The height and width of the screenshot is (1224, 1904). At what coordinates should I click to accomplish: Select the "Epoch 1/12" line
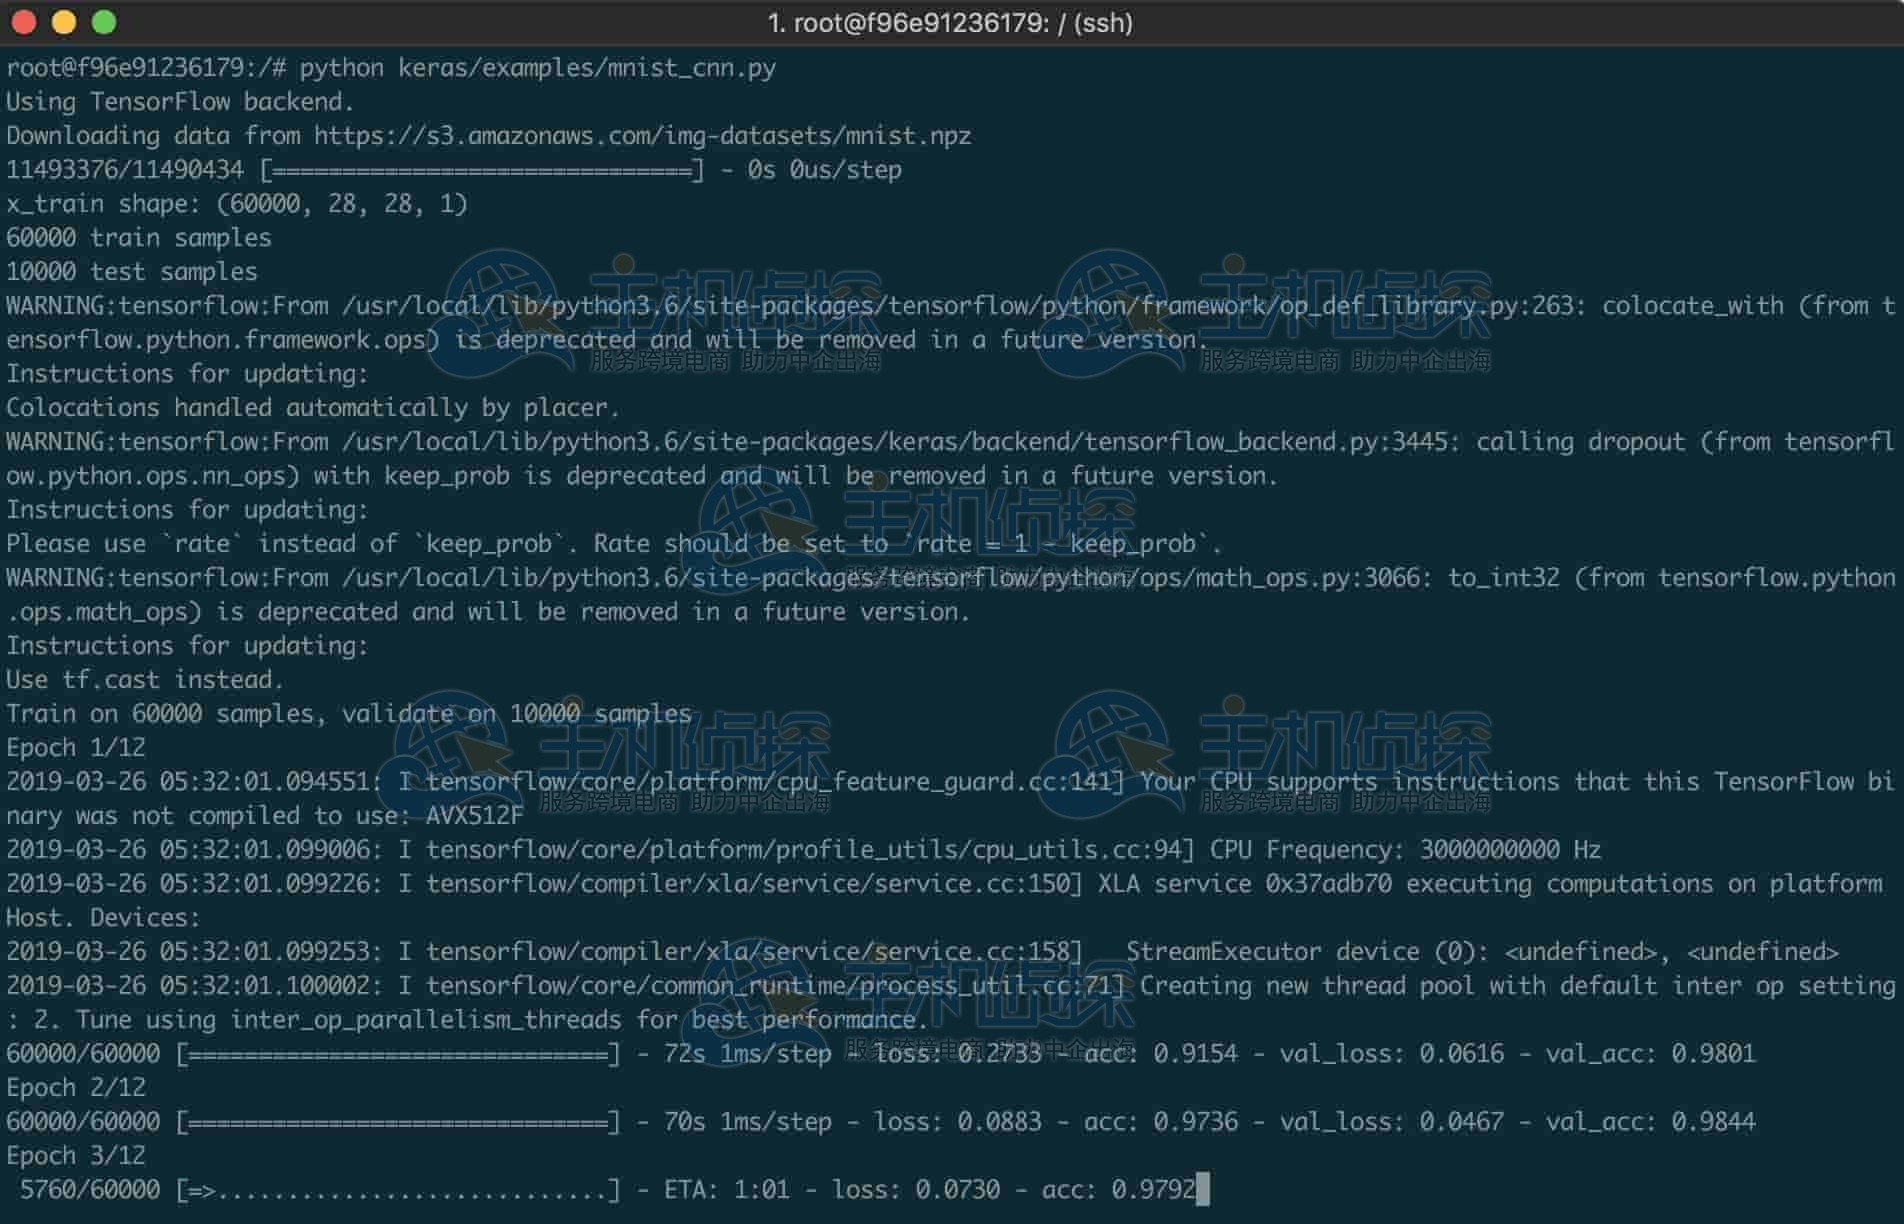[x=76, y=748]
